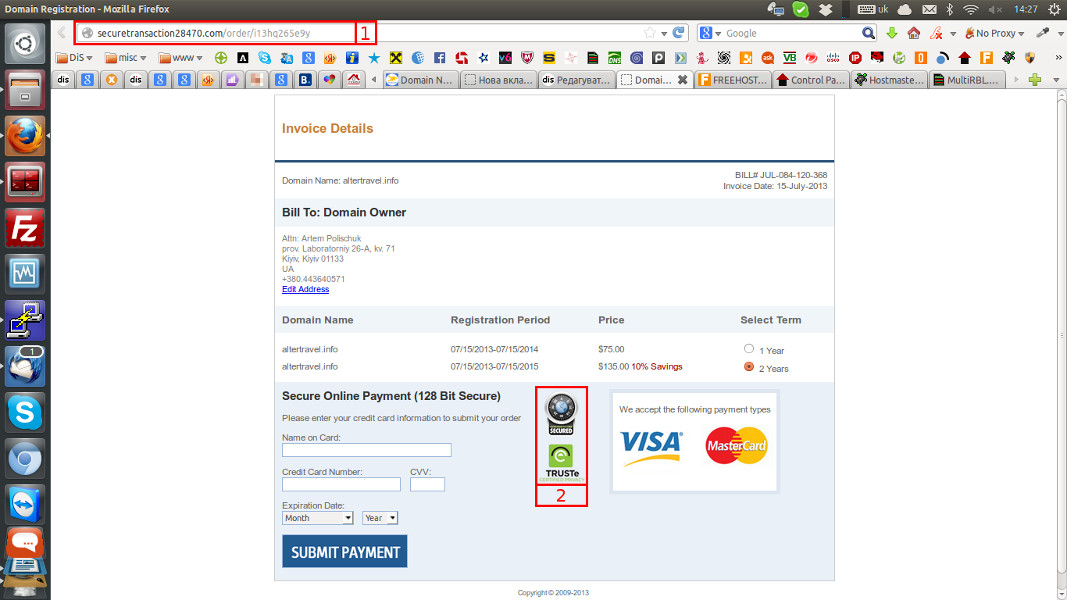This screenshot has height=600, width=1067.
Task: Open TeamViewer from the Ubuntu dock
Action: click(25, 505)
